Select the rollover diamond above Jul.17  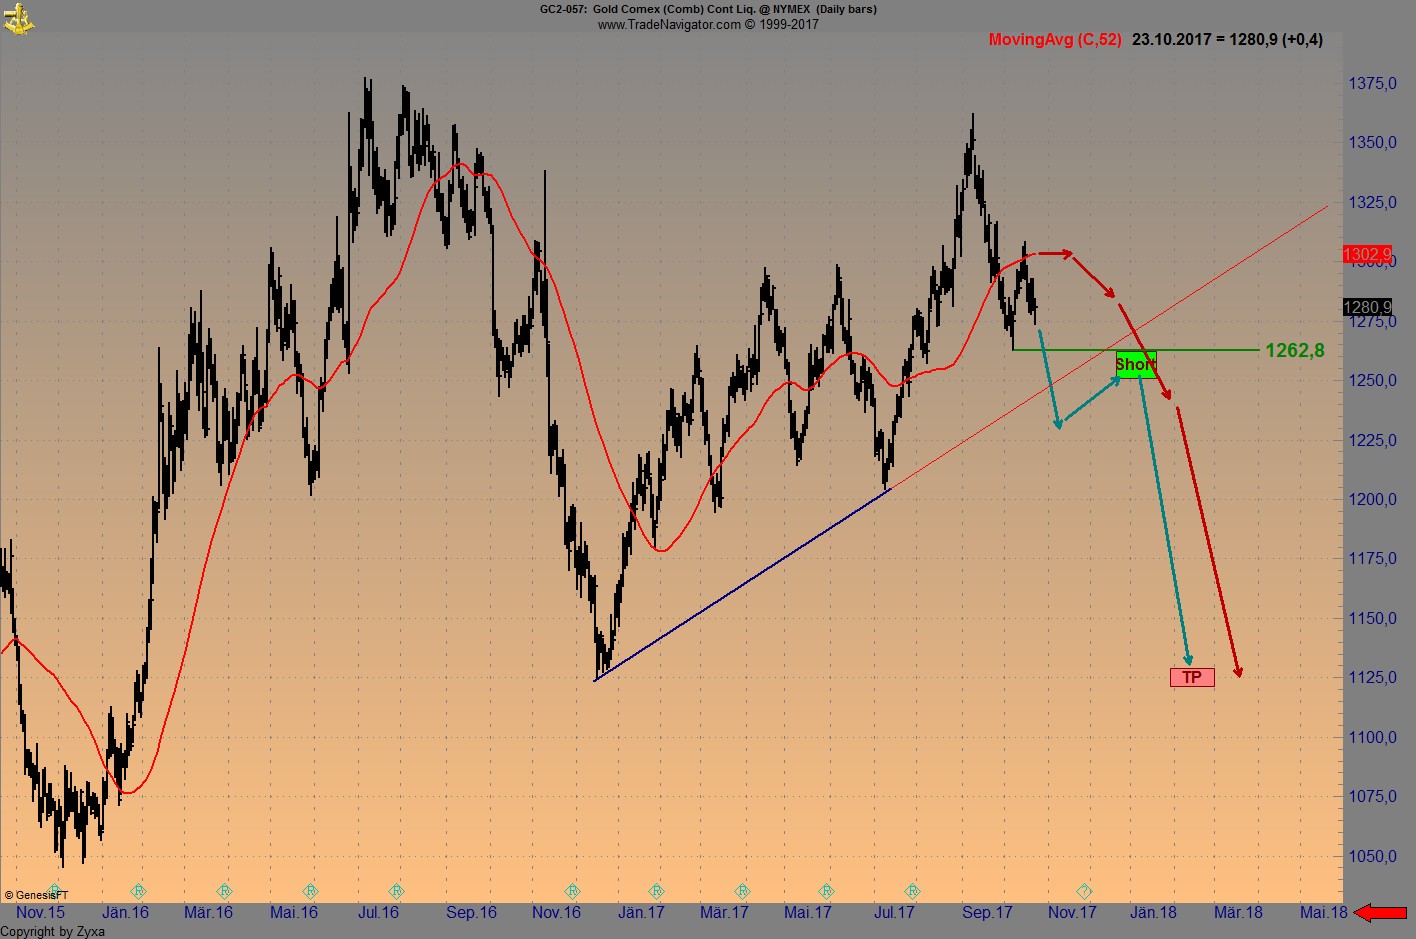pos(911,890)
